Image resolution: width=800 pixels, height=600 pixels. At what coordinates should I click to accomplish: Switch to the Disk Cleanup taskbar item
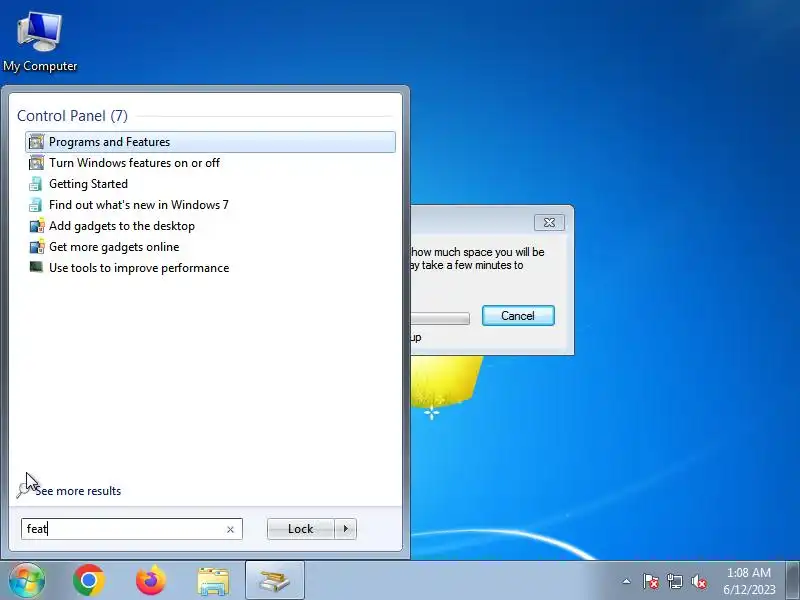[x=274, y=581]
